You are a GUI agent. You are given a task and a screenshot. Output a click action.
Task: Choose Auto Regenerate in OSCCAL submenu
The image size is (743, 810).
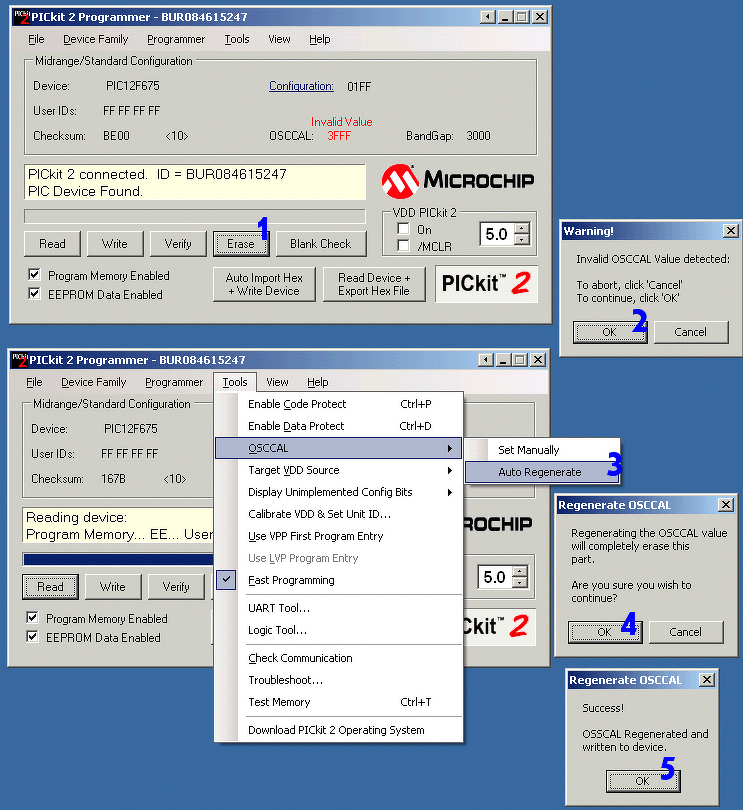tap(542, 472)
